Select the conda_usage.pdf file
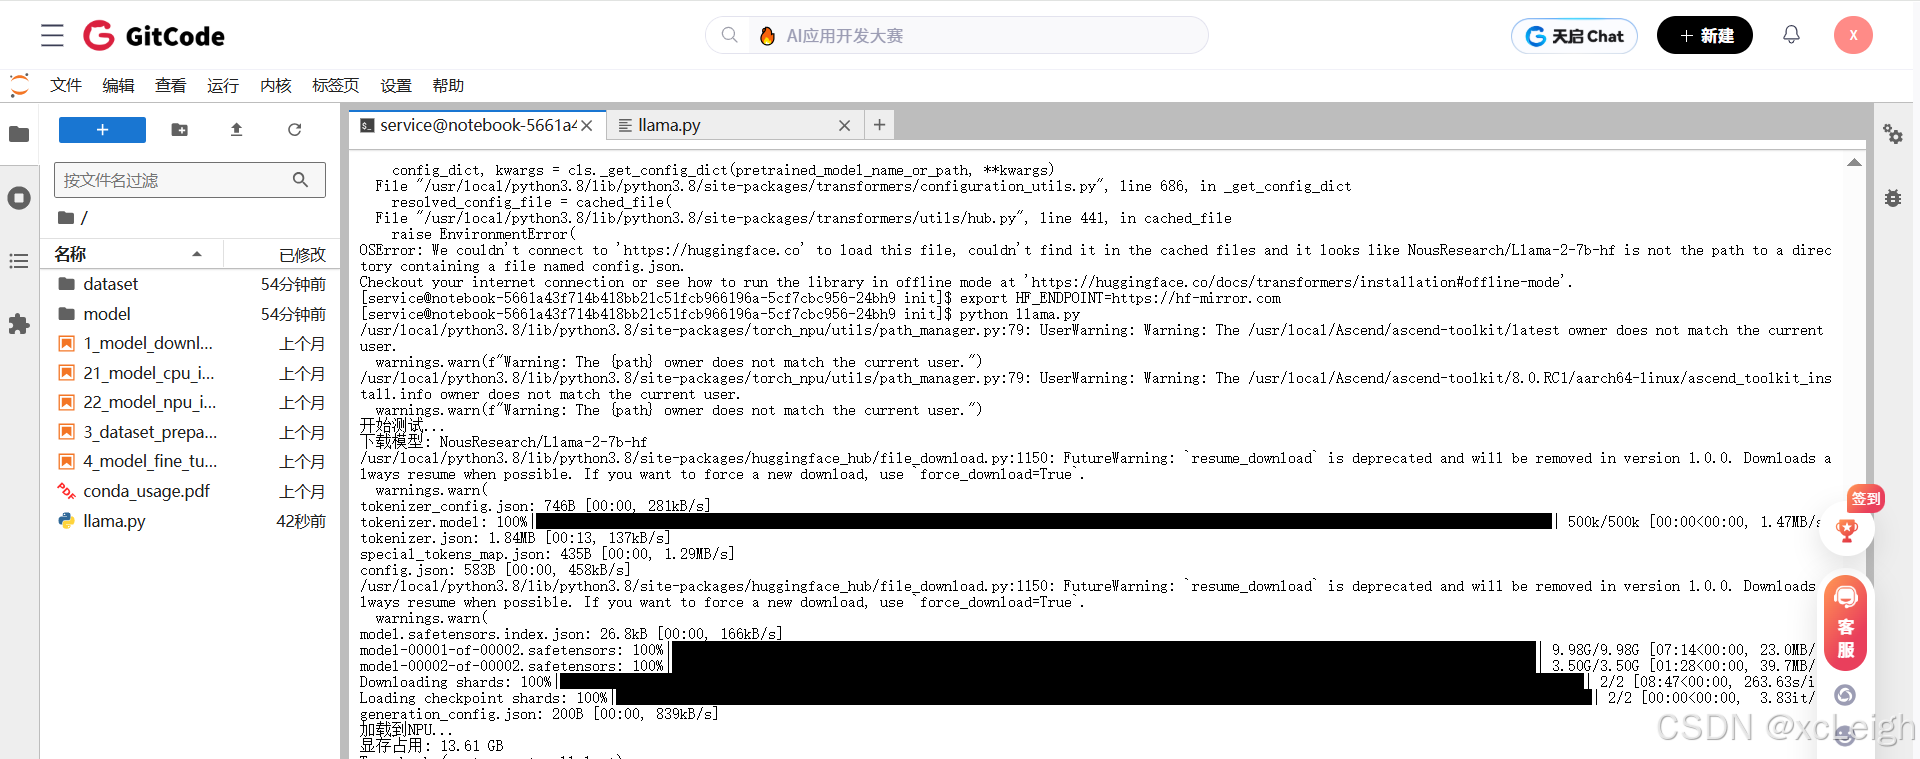 click(x=190, y=491)
